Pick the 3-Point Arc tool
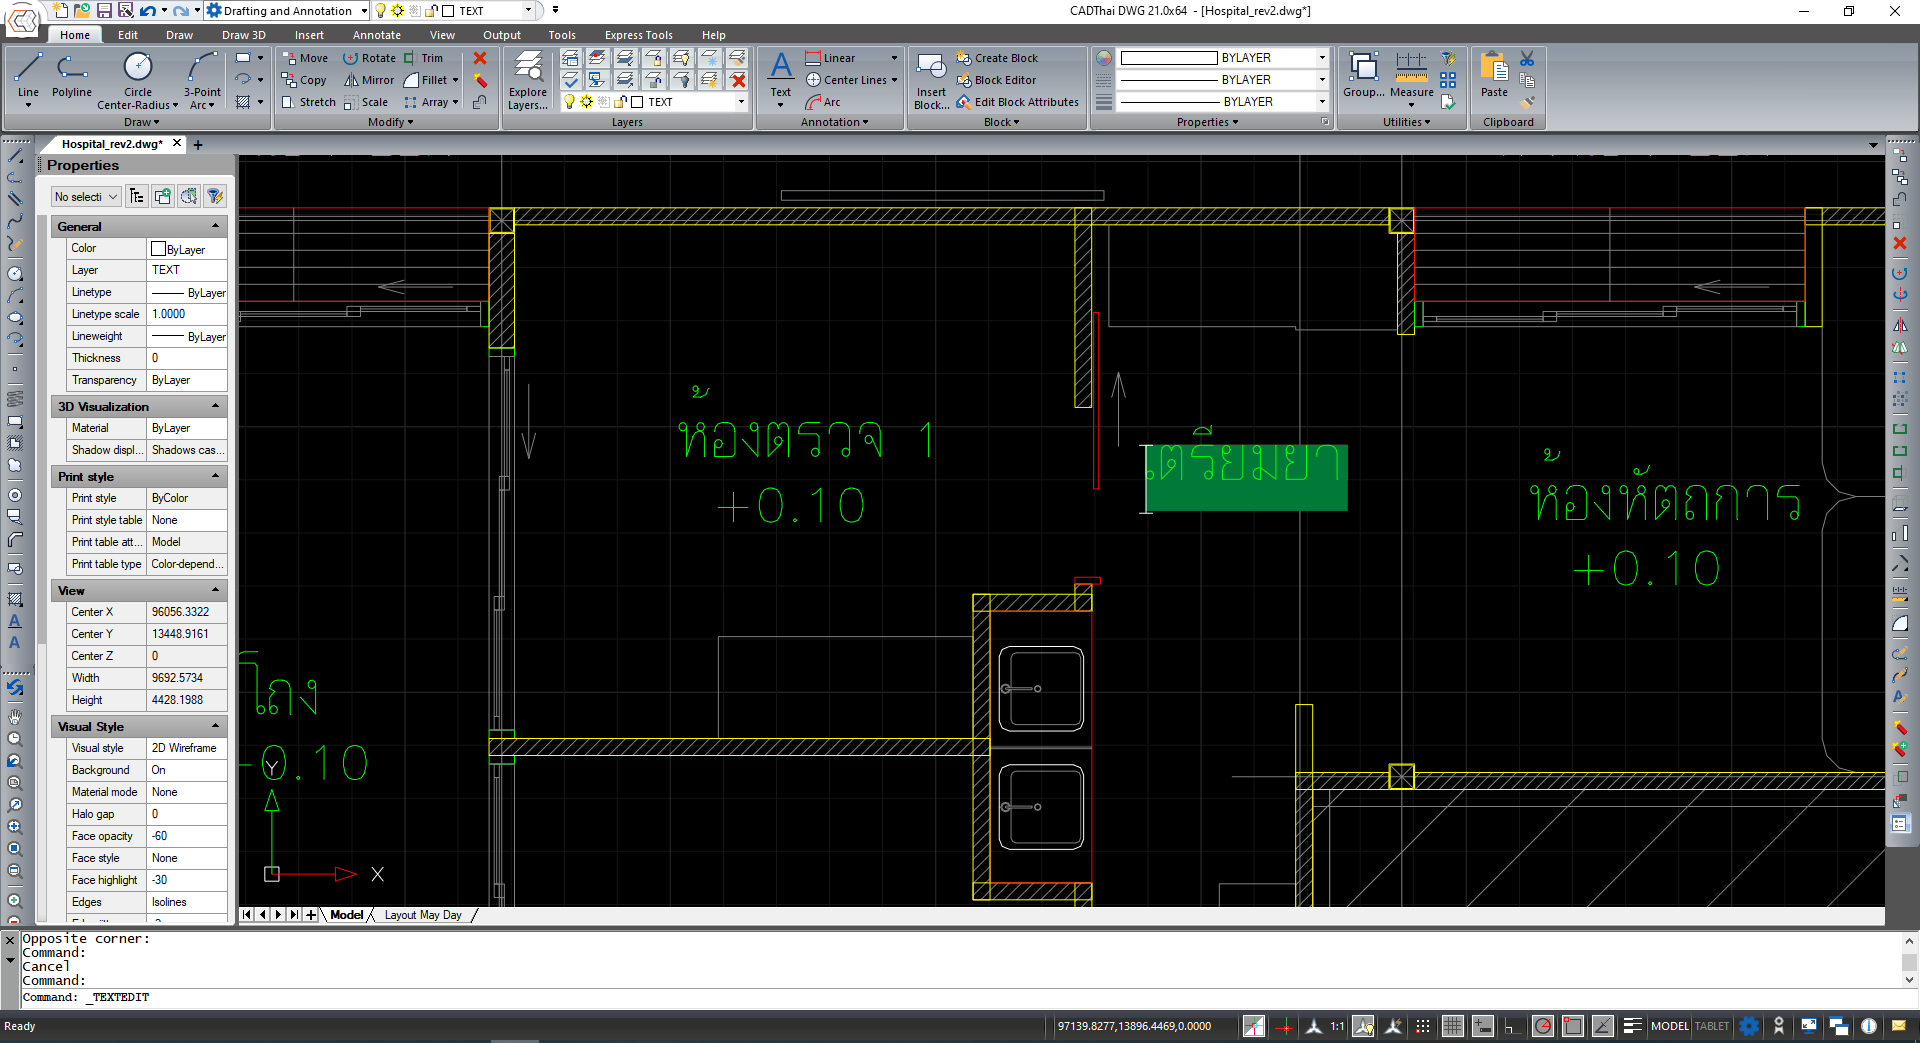 [202, 80]
